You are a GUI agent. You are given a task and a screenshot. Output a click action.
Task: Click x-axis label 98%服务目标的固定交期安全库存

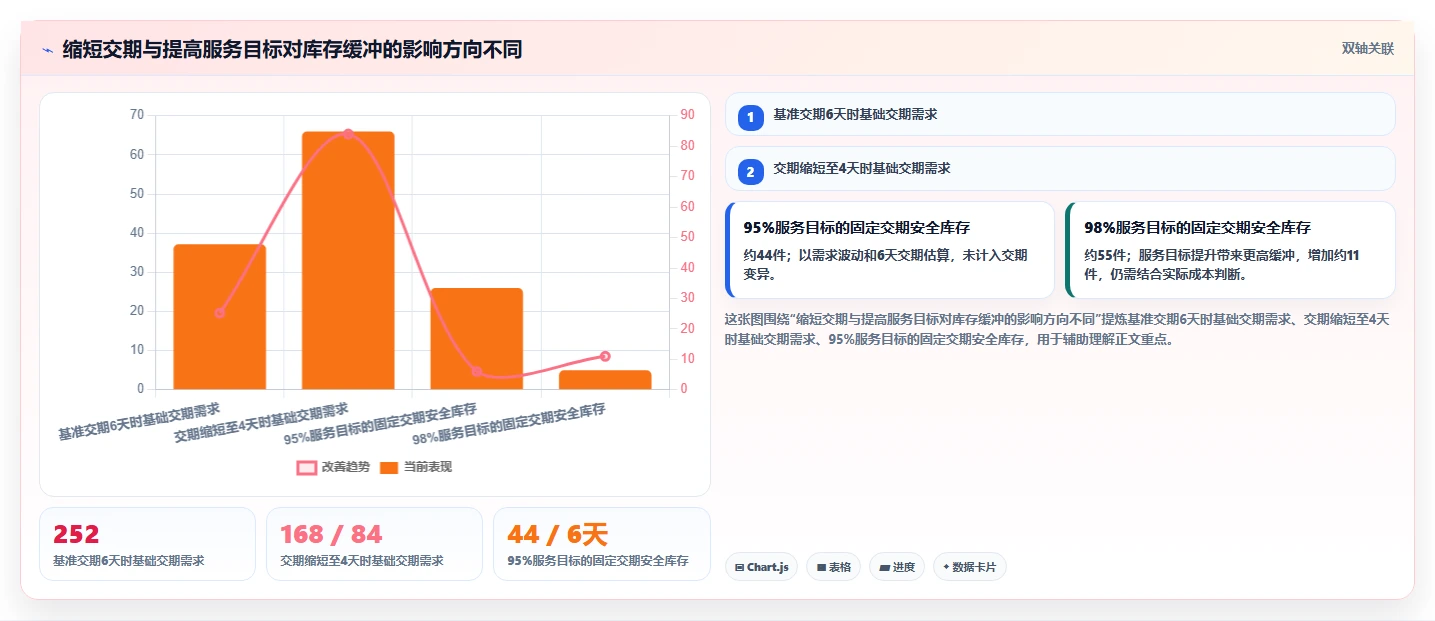(508, 424)
